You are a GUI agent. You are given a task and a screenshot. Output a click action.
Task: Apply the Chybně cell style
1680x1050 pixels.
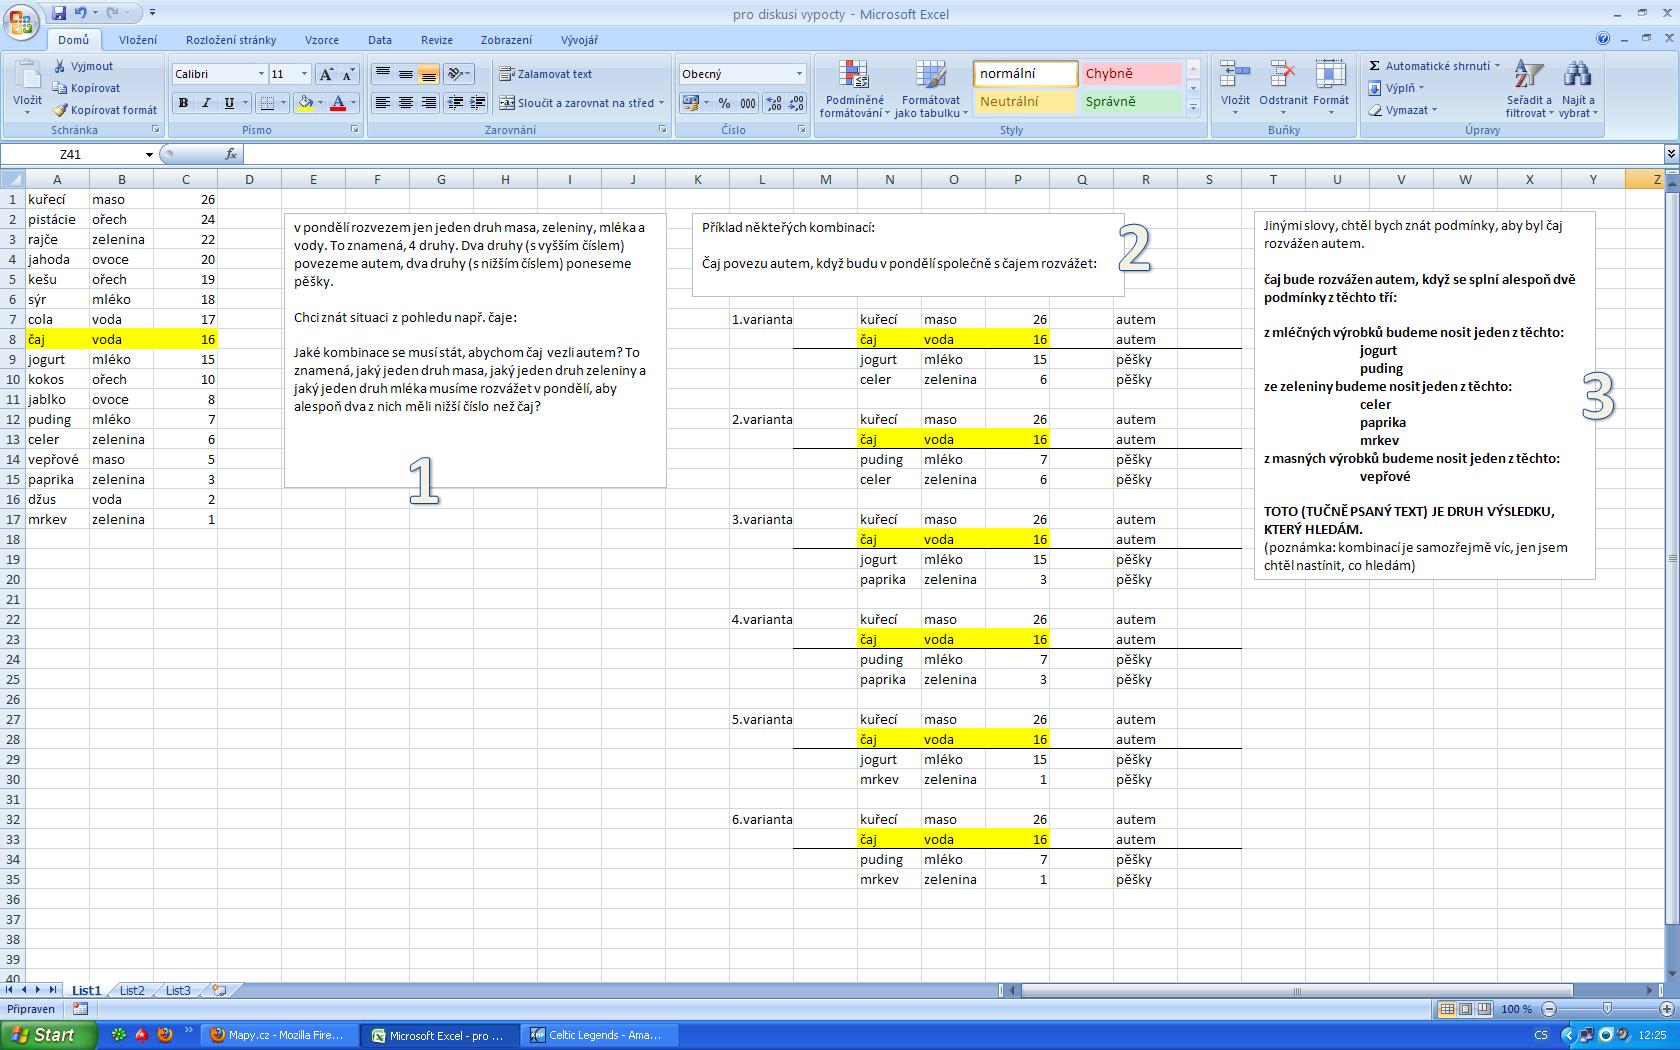[1130, 74]
